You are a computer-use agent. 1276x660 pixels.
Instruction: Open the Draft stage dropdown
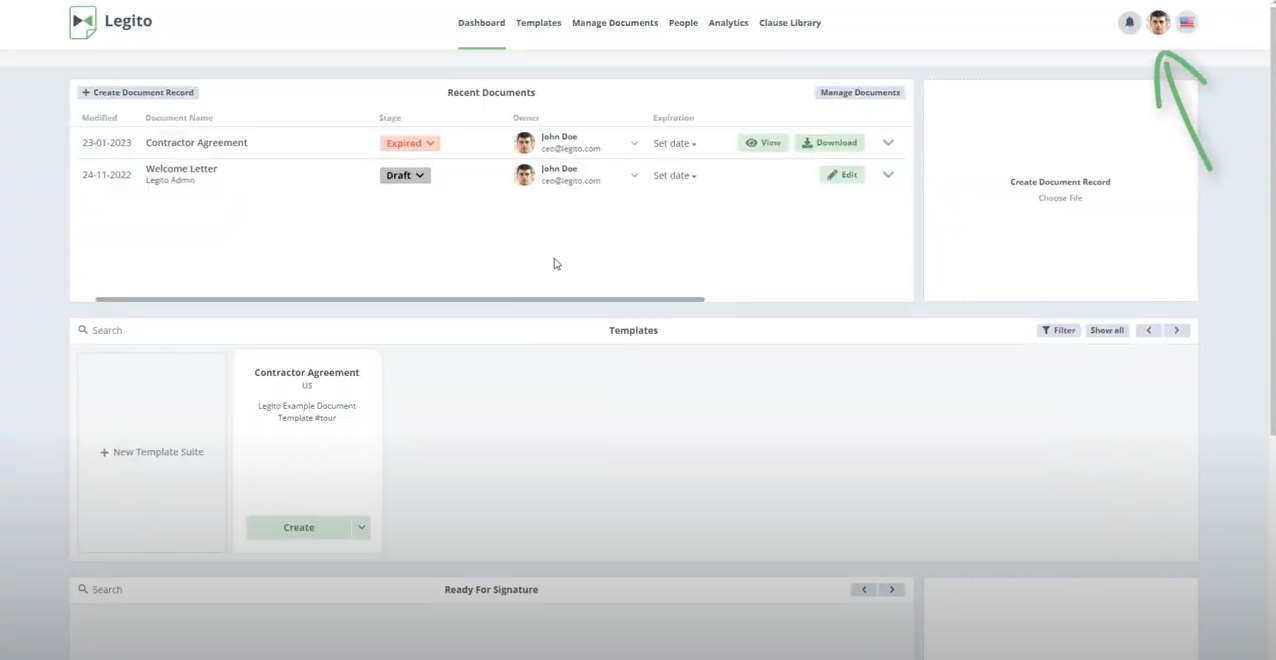(x=405, y=175)
